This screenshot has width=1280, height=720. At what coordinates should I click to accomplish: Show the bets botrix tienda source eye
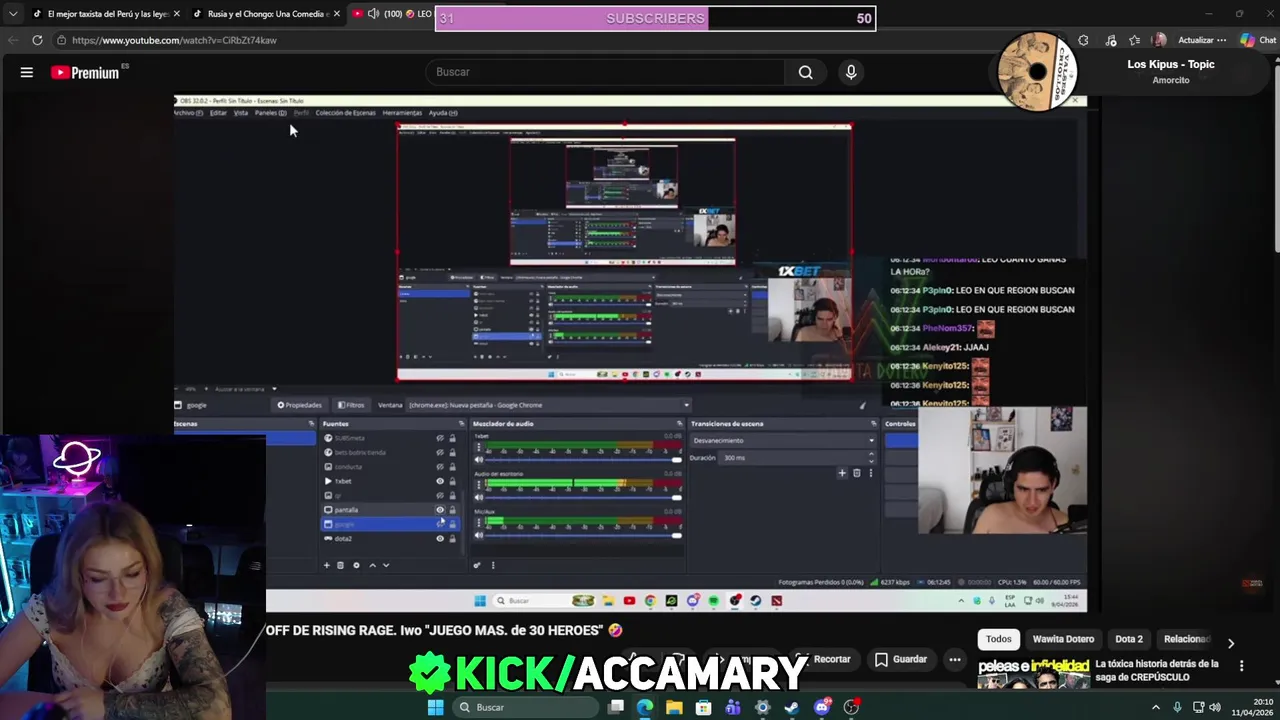click(440, 452)
